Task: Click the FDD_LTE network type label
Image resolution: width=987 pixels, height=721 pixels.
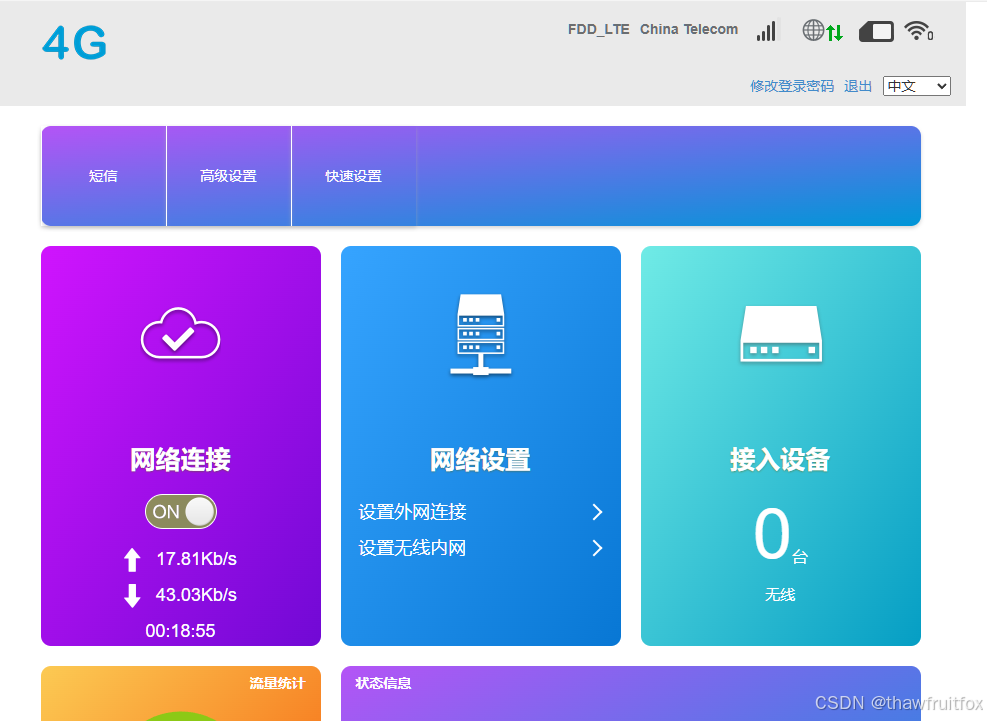Action: tap(599, 30)
